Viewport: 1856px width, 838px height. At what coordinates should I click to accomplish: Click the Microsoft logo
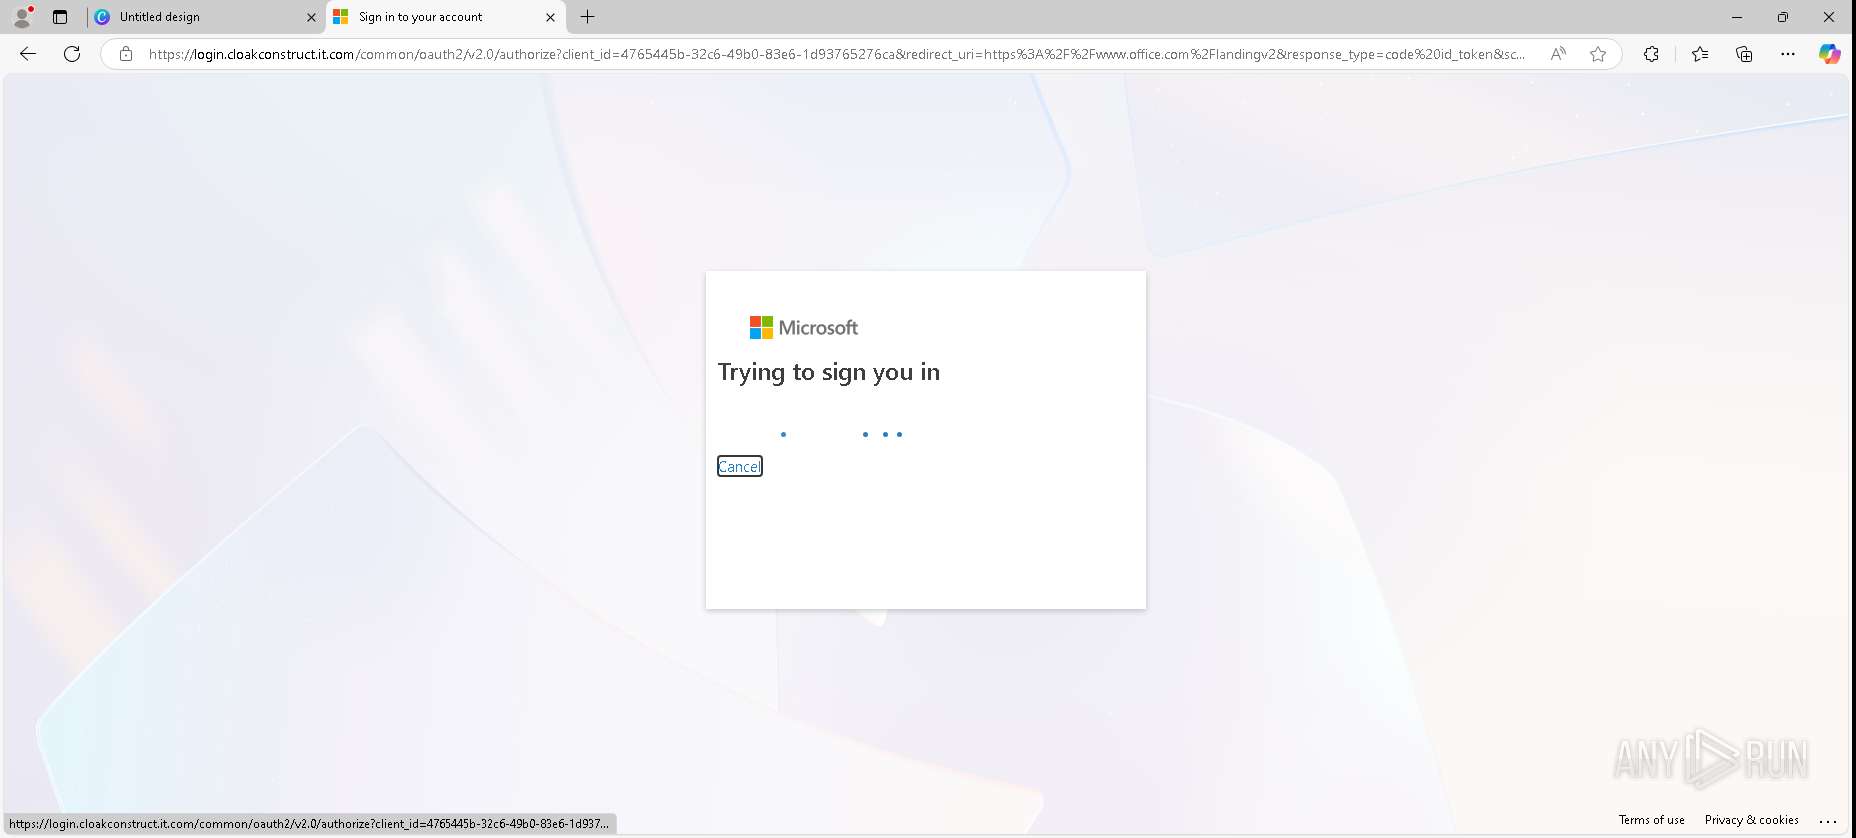pos(804,327)
